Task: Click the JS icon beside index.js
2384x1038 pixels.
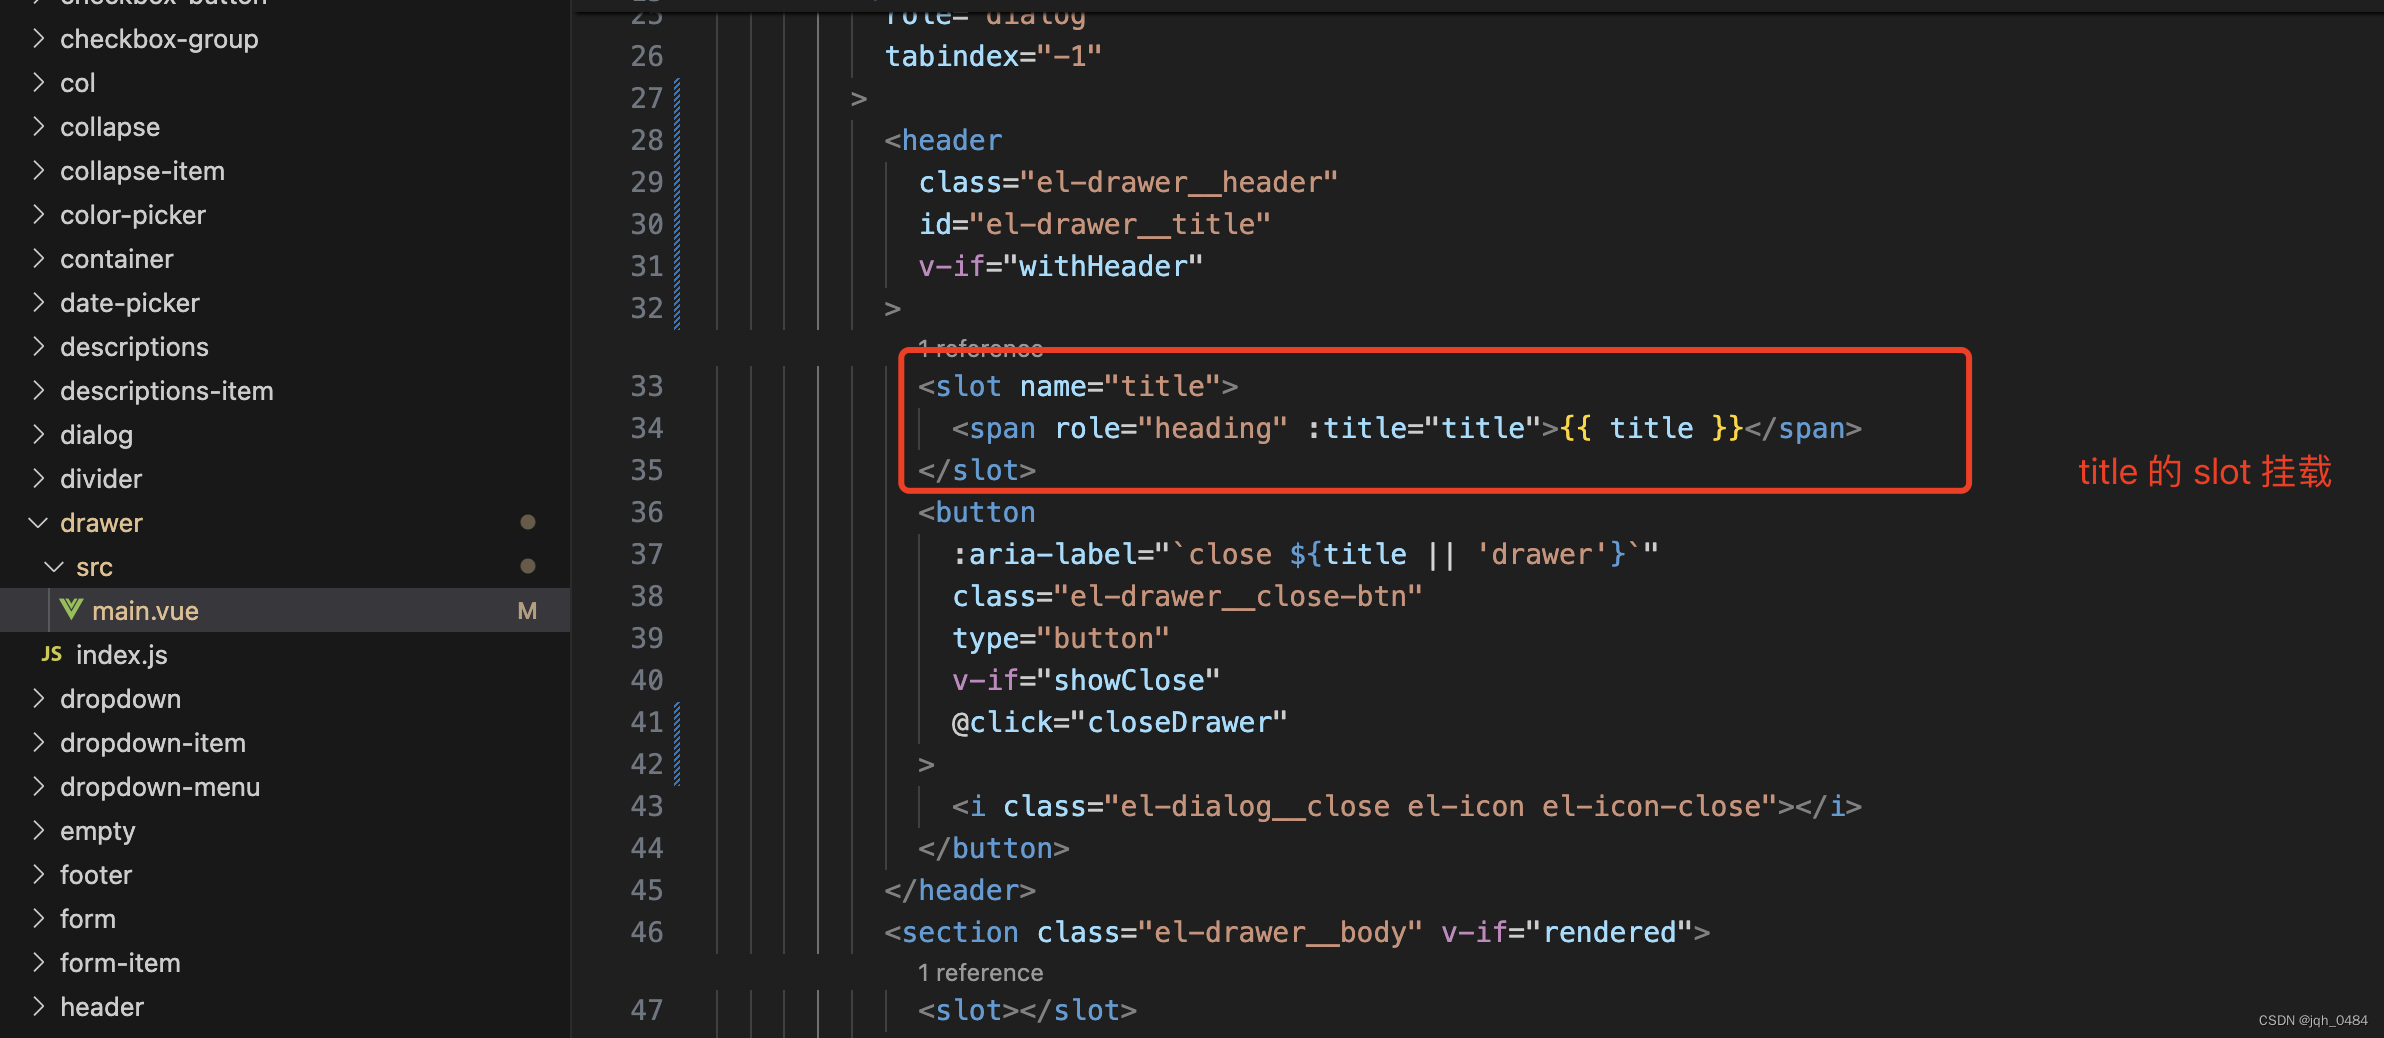Action: (x=52, y=655)
